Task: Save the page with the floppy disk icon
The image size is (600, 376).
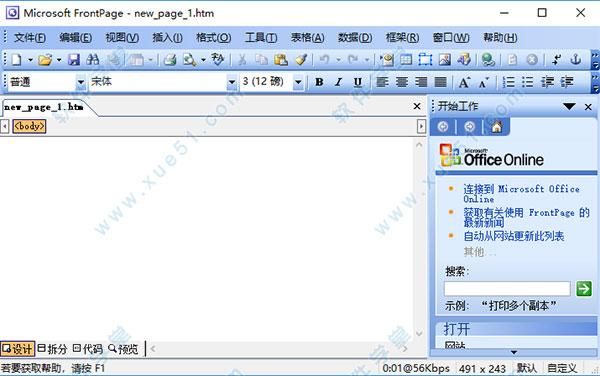Action: pyautogui.click(x=74, y=60)
